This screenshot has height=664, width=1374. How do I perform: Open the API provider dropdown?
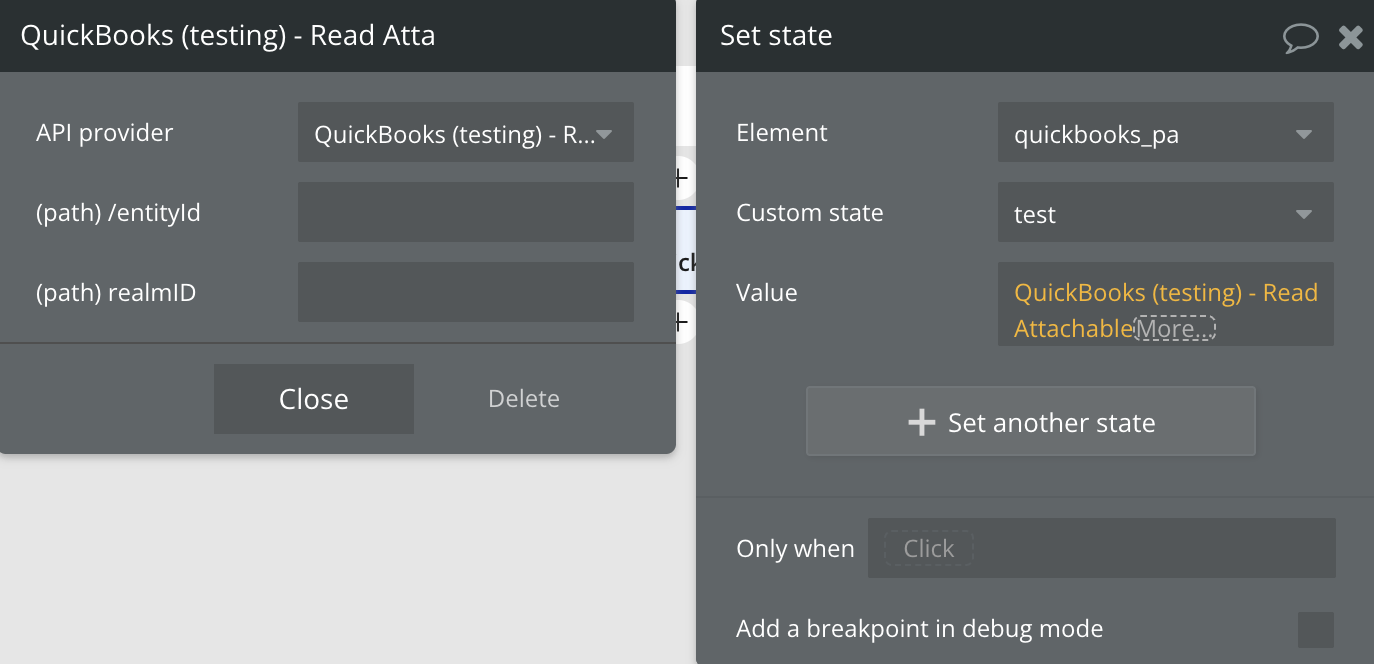coord(465,133)
